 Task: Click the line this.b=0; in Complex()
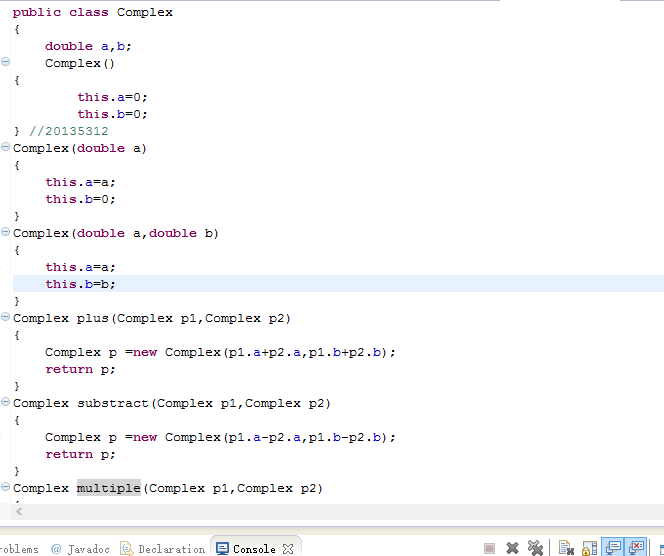coord(112,114)
